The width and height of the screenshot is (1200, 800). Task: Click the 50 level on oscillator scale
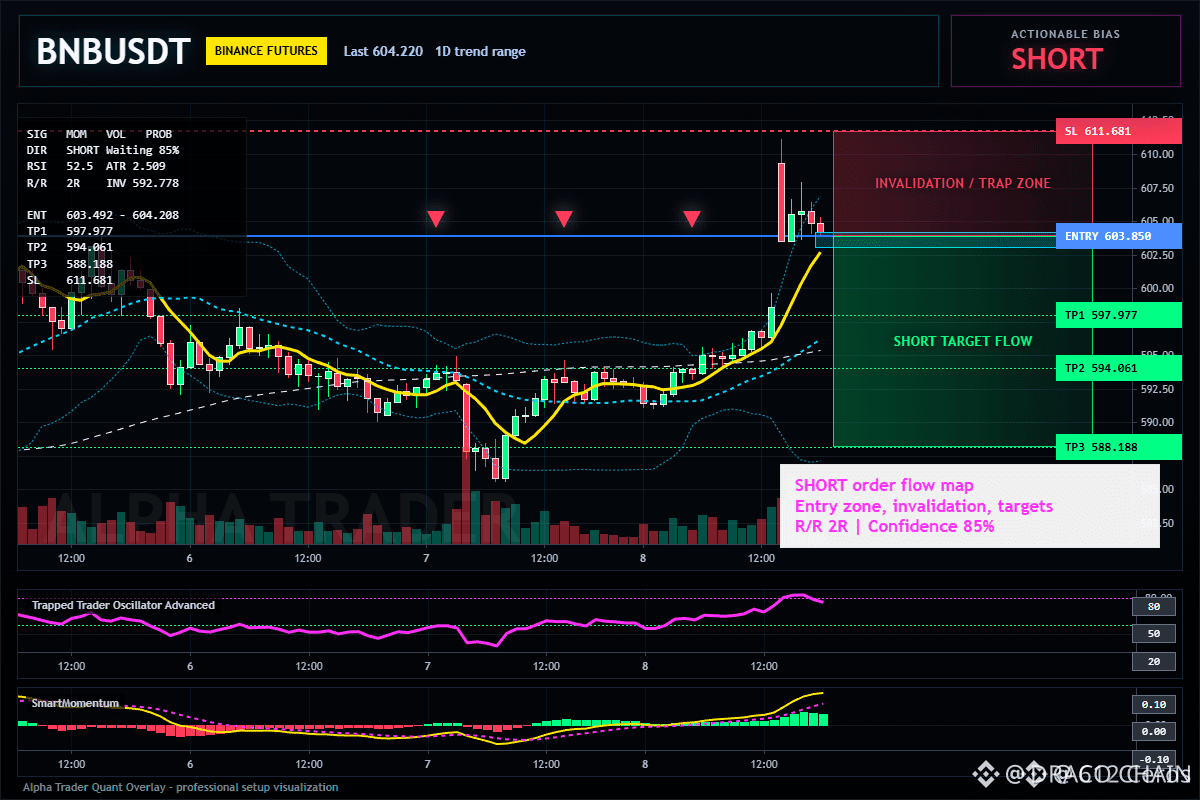(x=1153, y=634)
